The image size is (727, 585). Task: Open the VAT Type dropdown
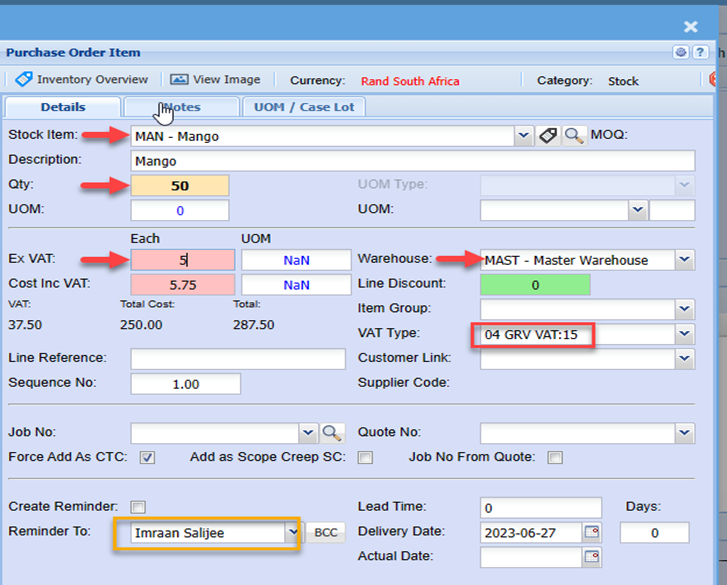click(x=684, y=334)
